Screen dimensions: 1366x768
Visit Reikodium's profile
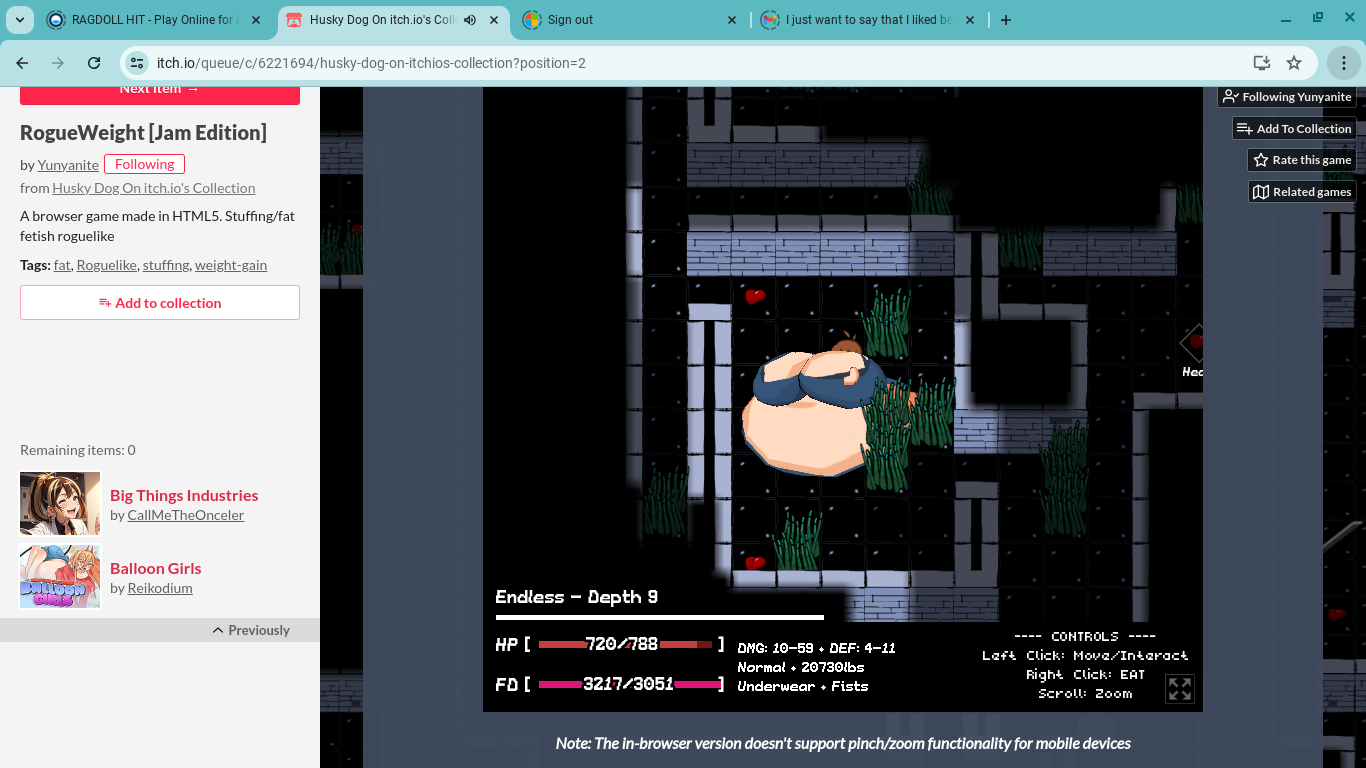point(160,588)
